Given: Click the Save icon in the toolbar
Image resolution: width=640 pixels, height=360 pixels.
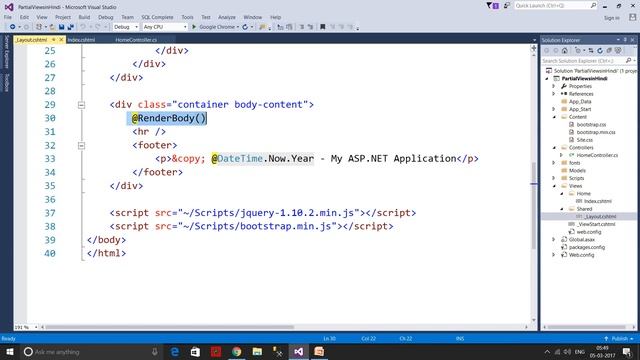Looking at the screenshot, I should tap(61, 27).
